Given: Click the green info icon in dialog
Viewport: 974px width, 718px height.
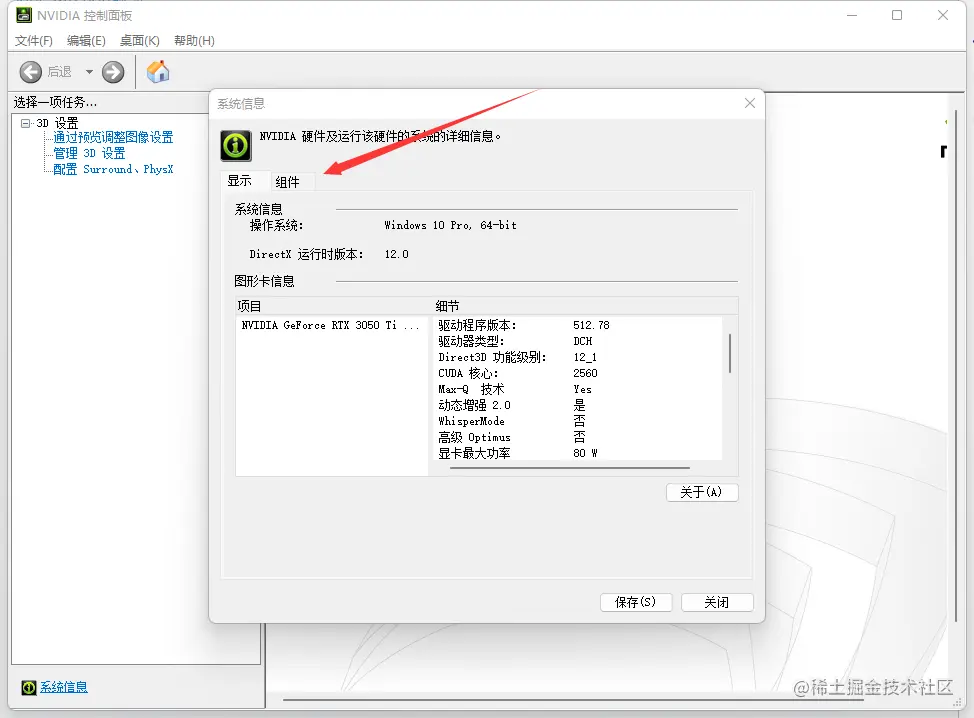Looking at the screenshot, I should pos(236,146).
